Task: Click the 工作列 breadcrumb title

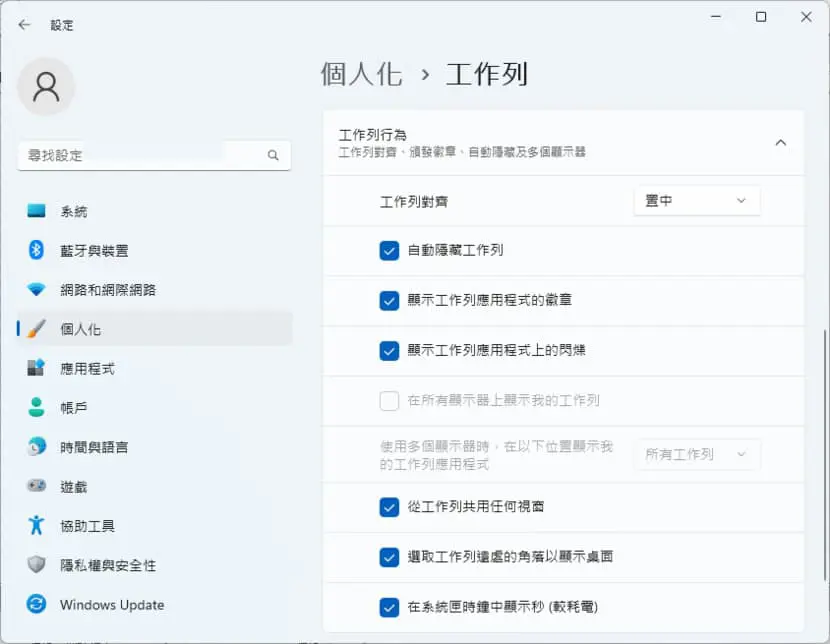Action: (486, 74)
